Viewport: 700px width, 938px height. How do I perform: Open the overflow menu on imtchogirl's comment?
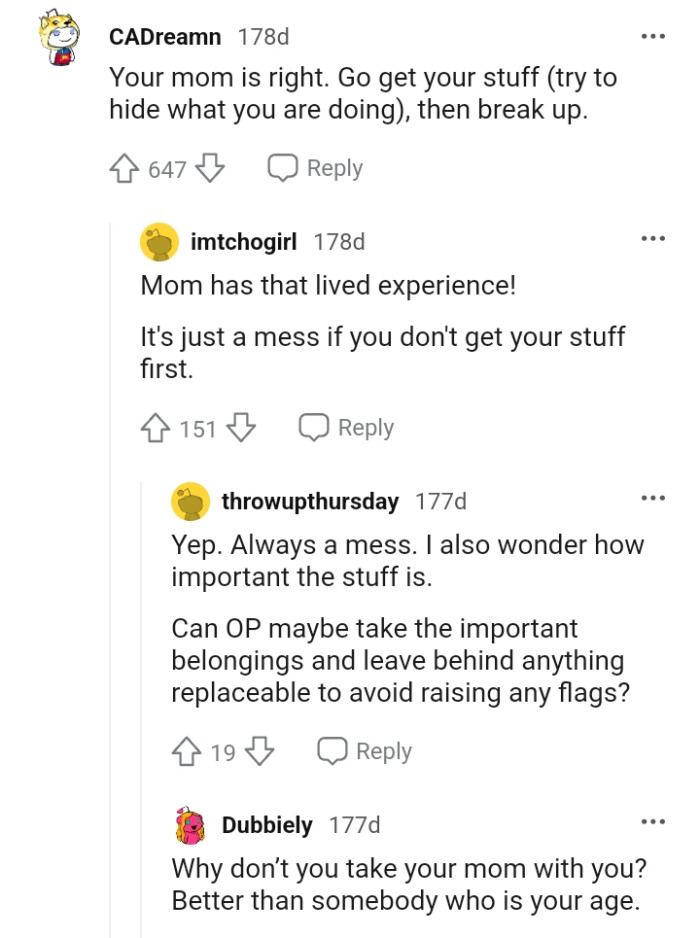652,237
